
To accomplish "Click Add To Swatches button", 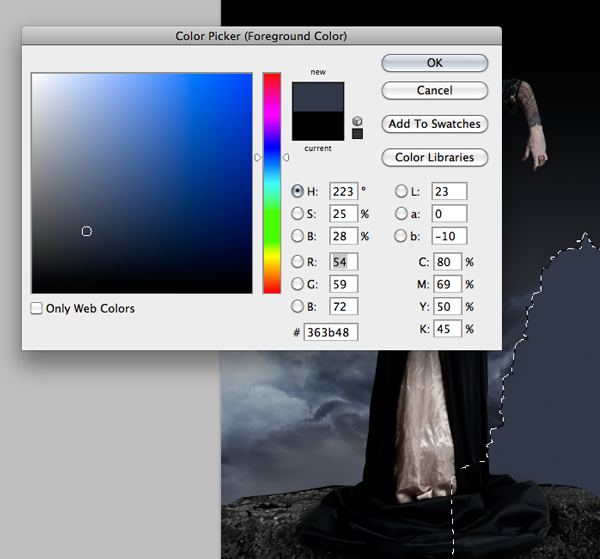I will point(435,124).
